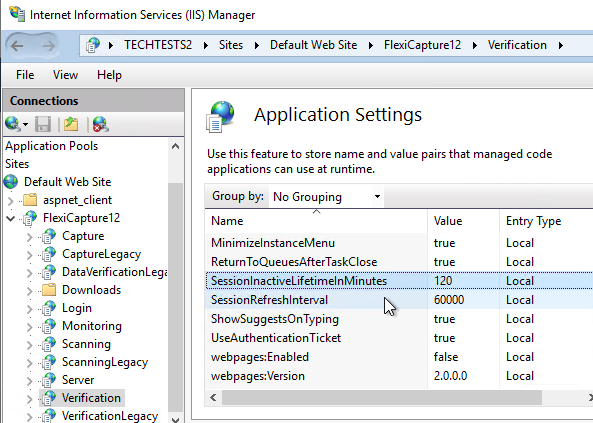This screenshot has height=423, width=593.
Task: Open the View menu
Action: pos(65,75)
